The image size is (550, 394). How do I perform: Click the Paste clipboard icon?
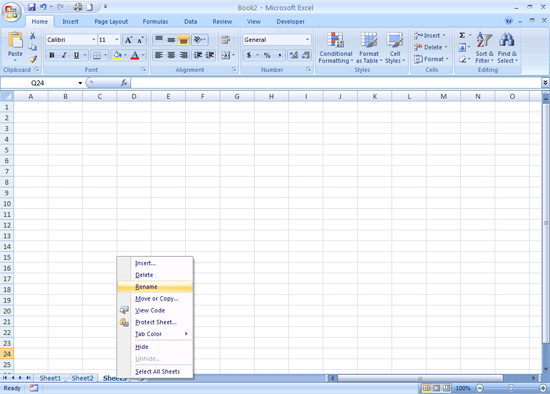[x=15, y=40]
